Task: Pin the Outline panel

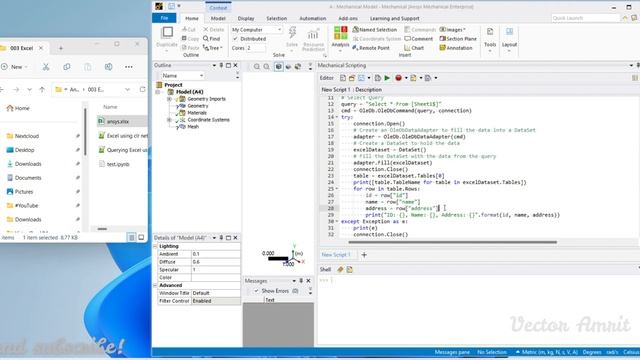Action: pos(222,65)
